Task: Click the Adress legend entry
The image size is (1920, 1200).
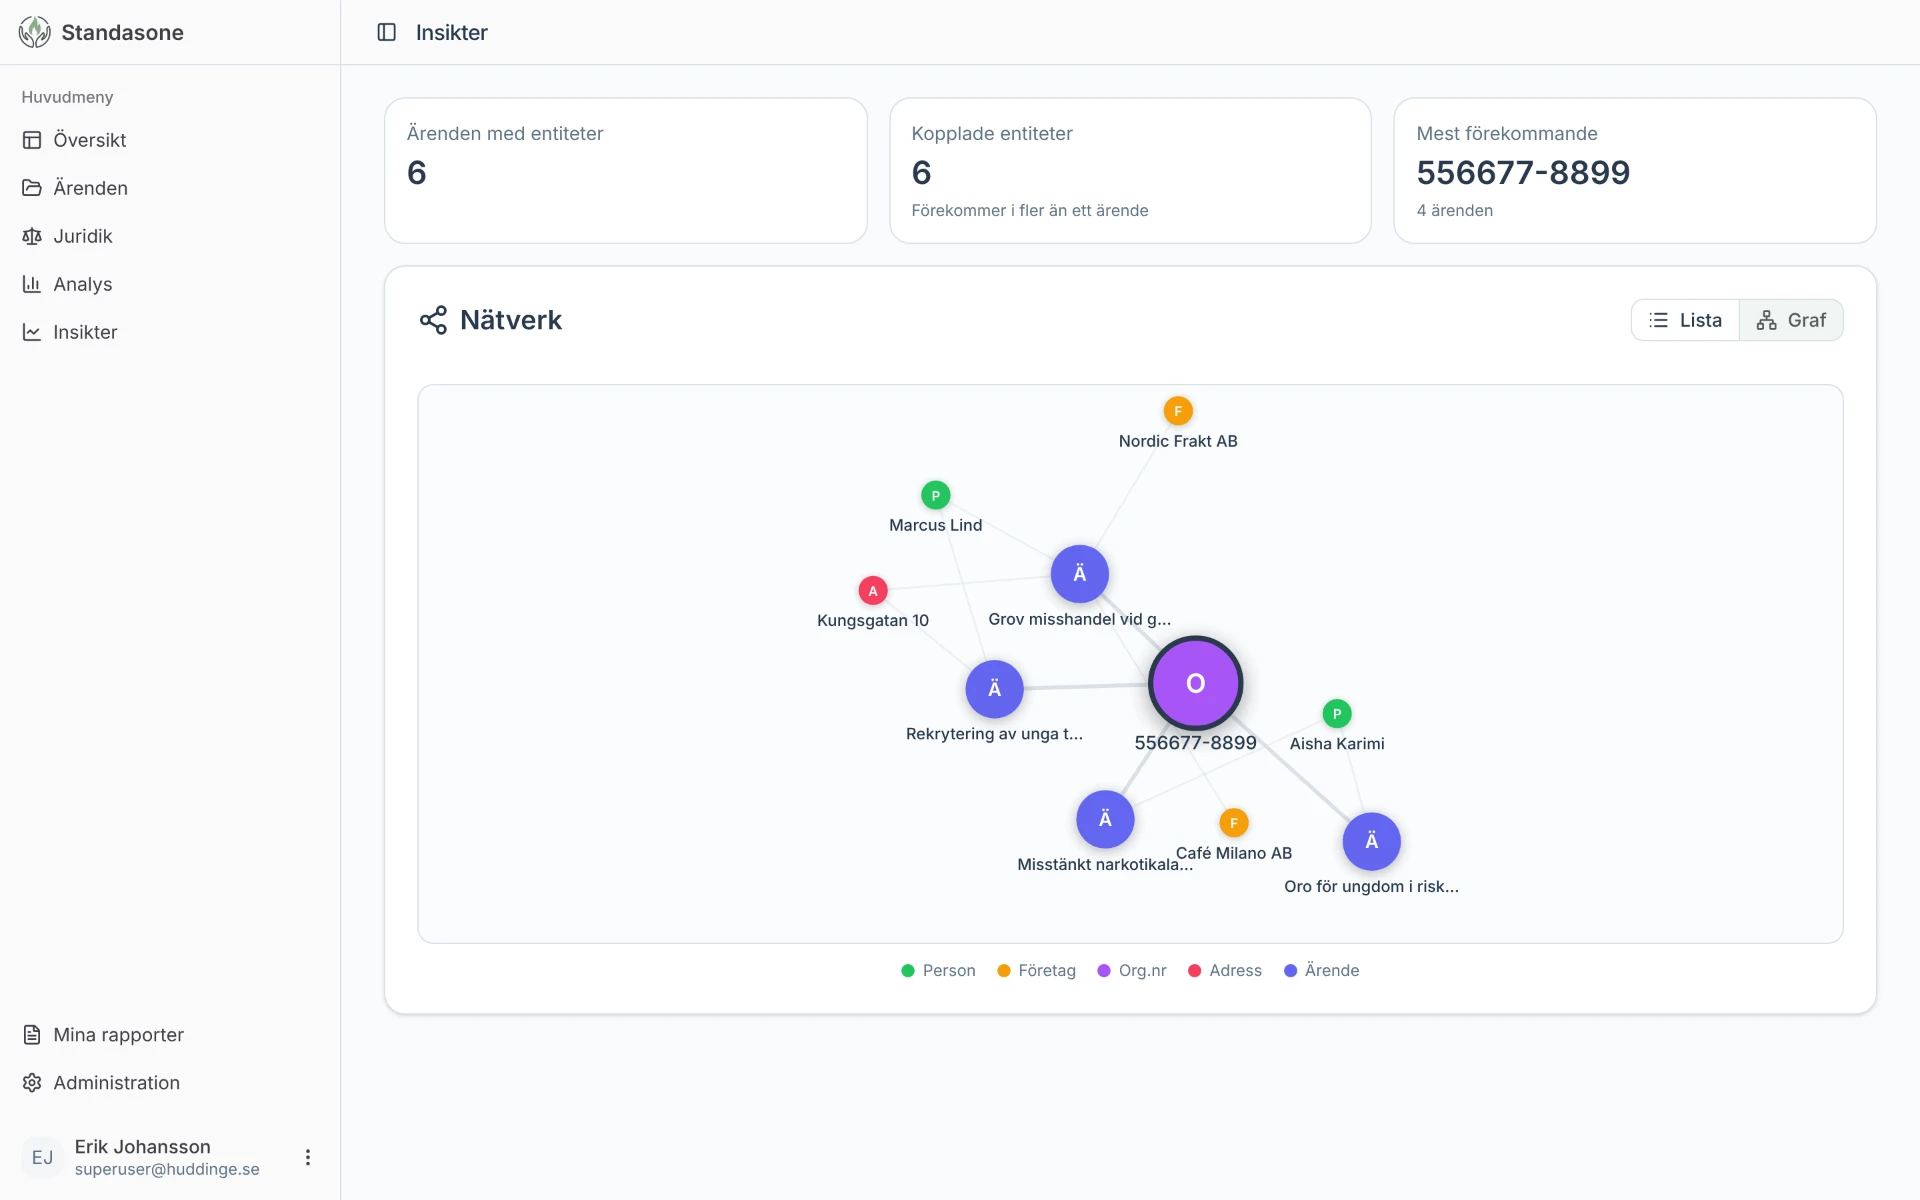Action: coord(1225,971)
